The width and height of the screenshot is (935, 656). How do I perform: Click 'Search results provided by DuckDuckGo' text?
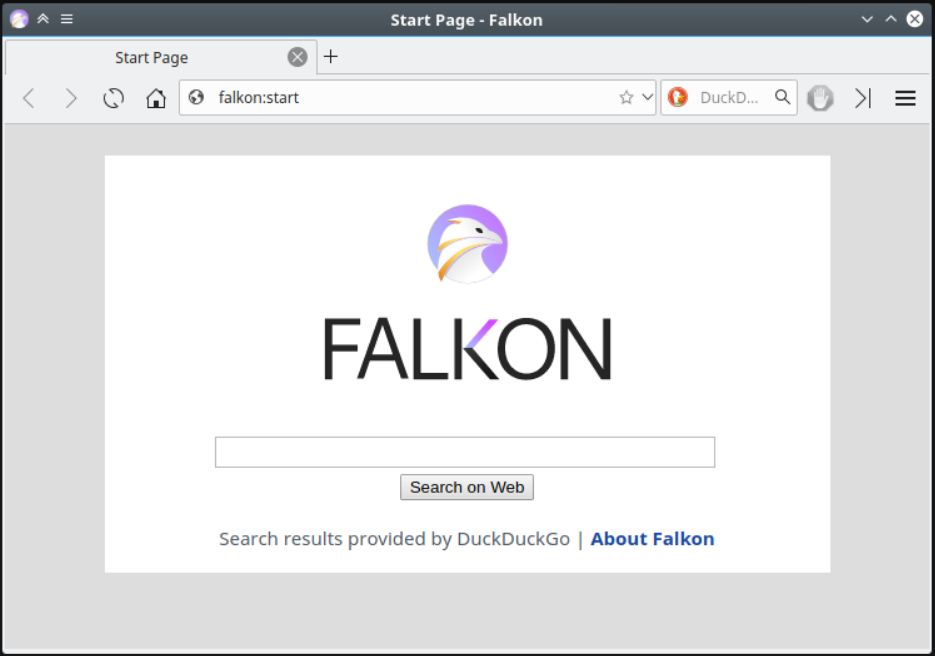[x=394, y=539]
